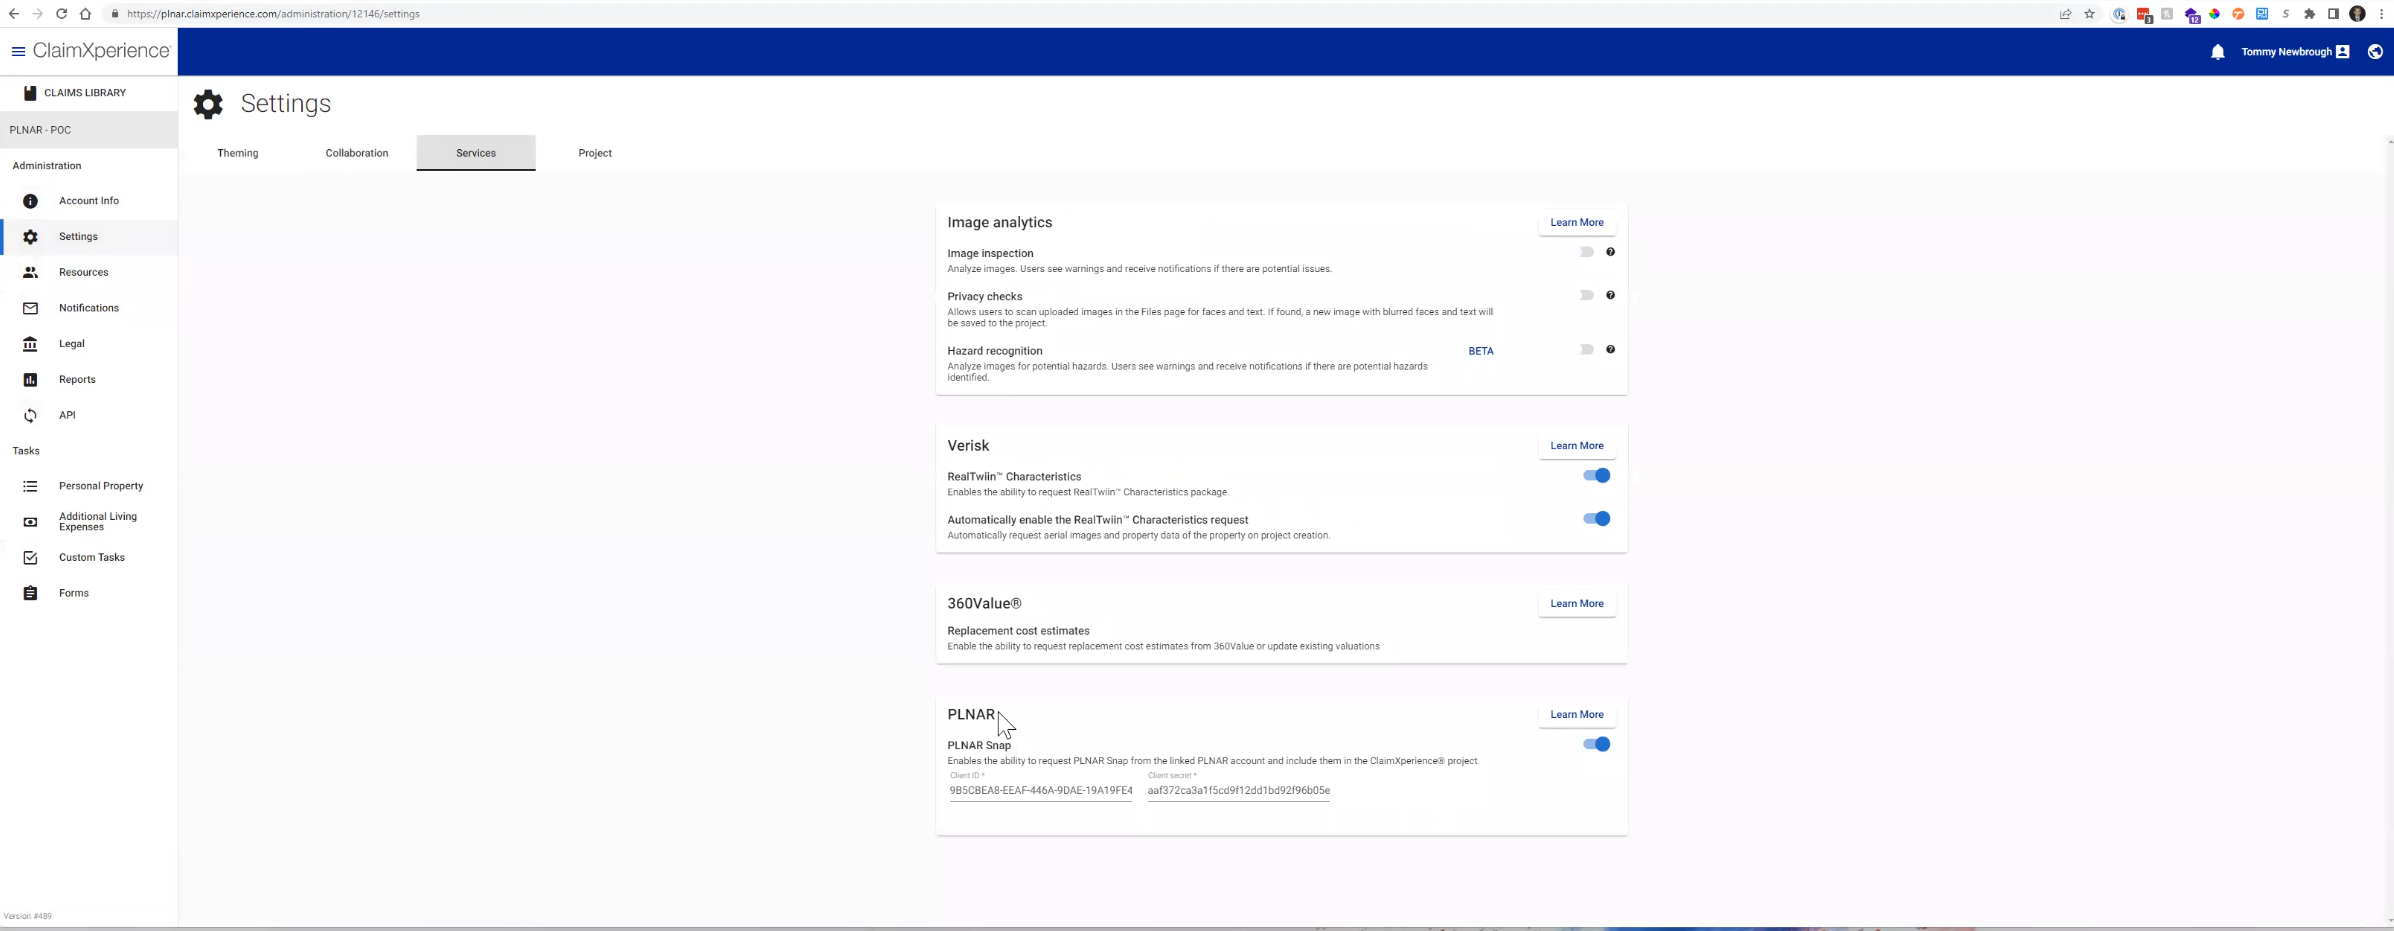2394x931 pixels.
Task: Click help icon for Image inspection
Action: click(x=1610, y=252)
